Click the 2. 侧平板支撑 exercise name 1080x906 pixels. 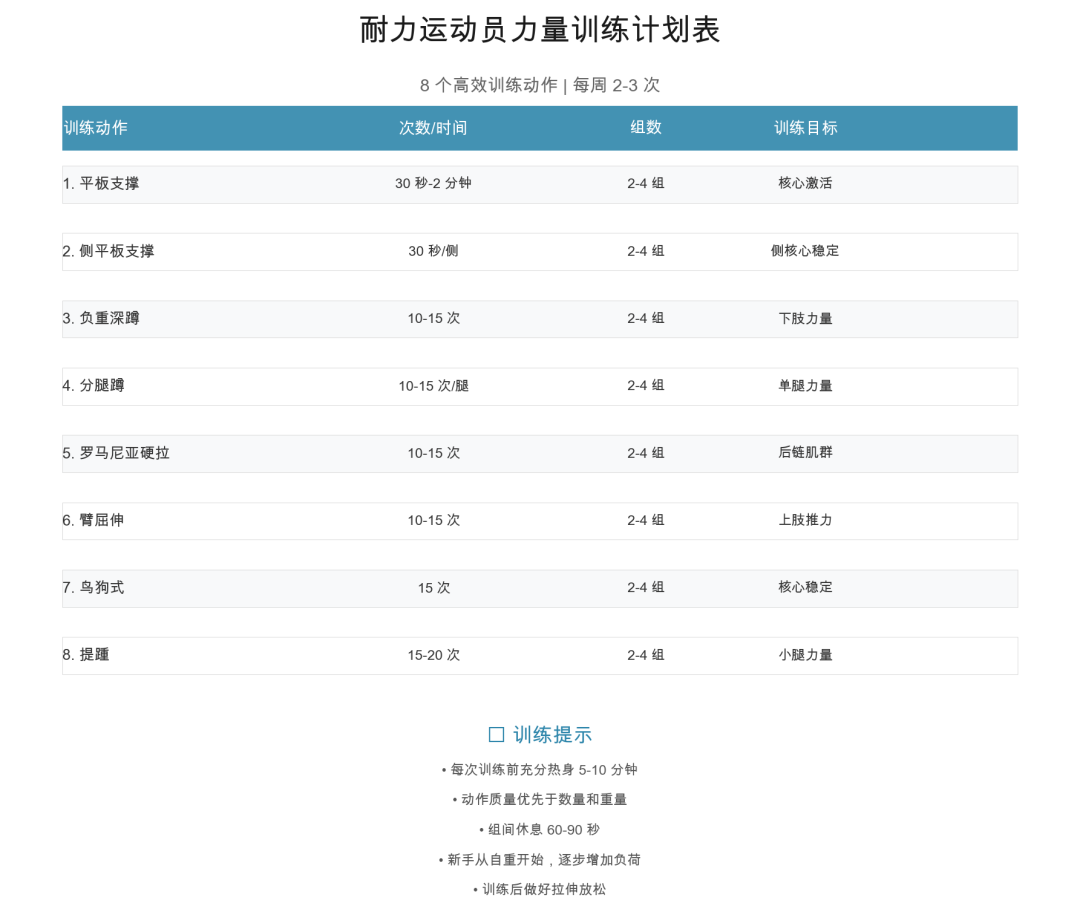click(108, 252)
